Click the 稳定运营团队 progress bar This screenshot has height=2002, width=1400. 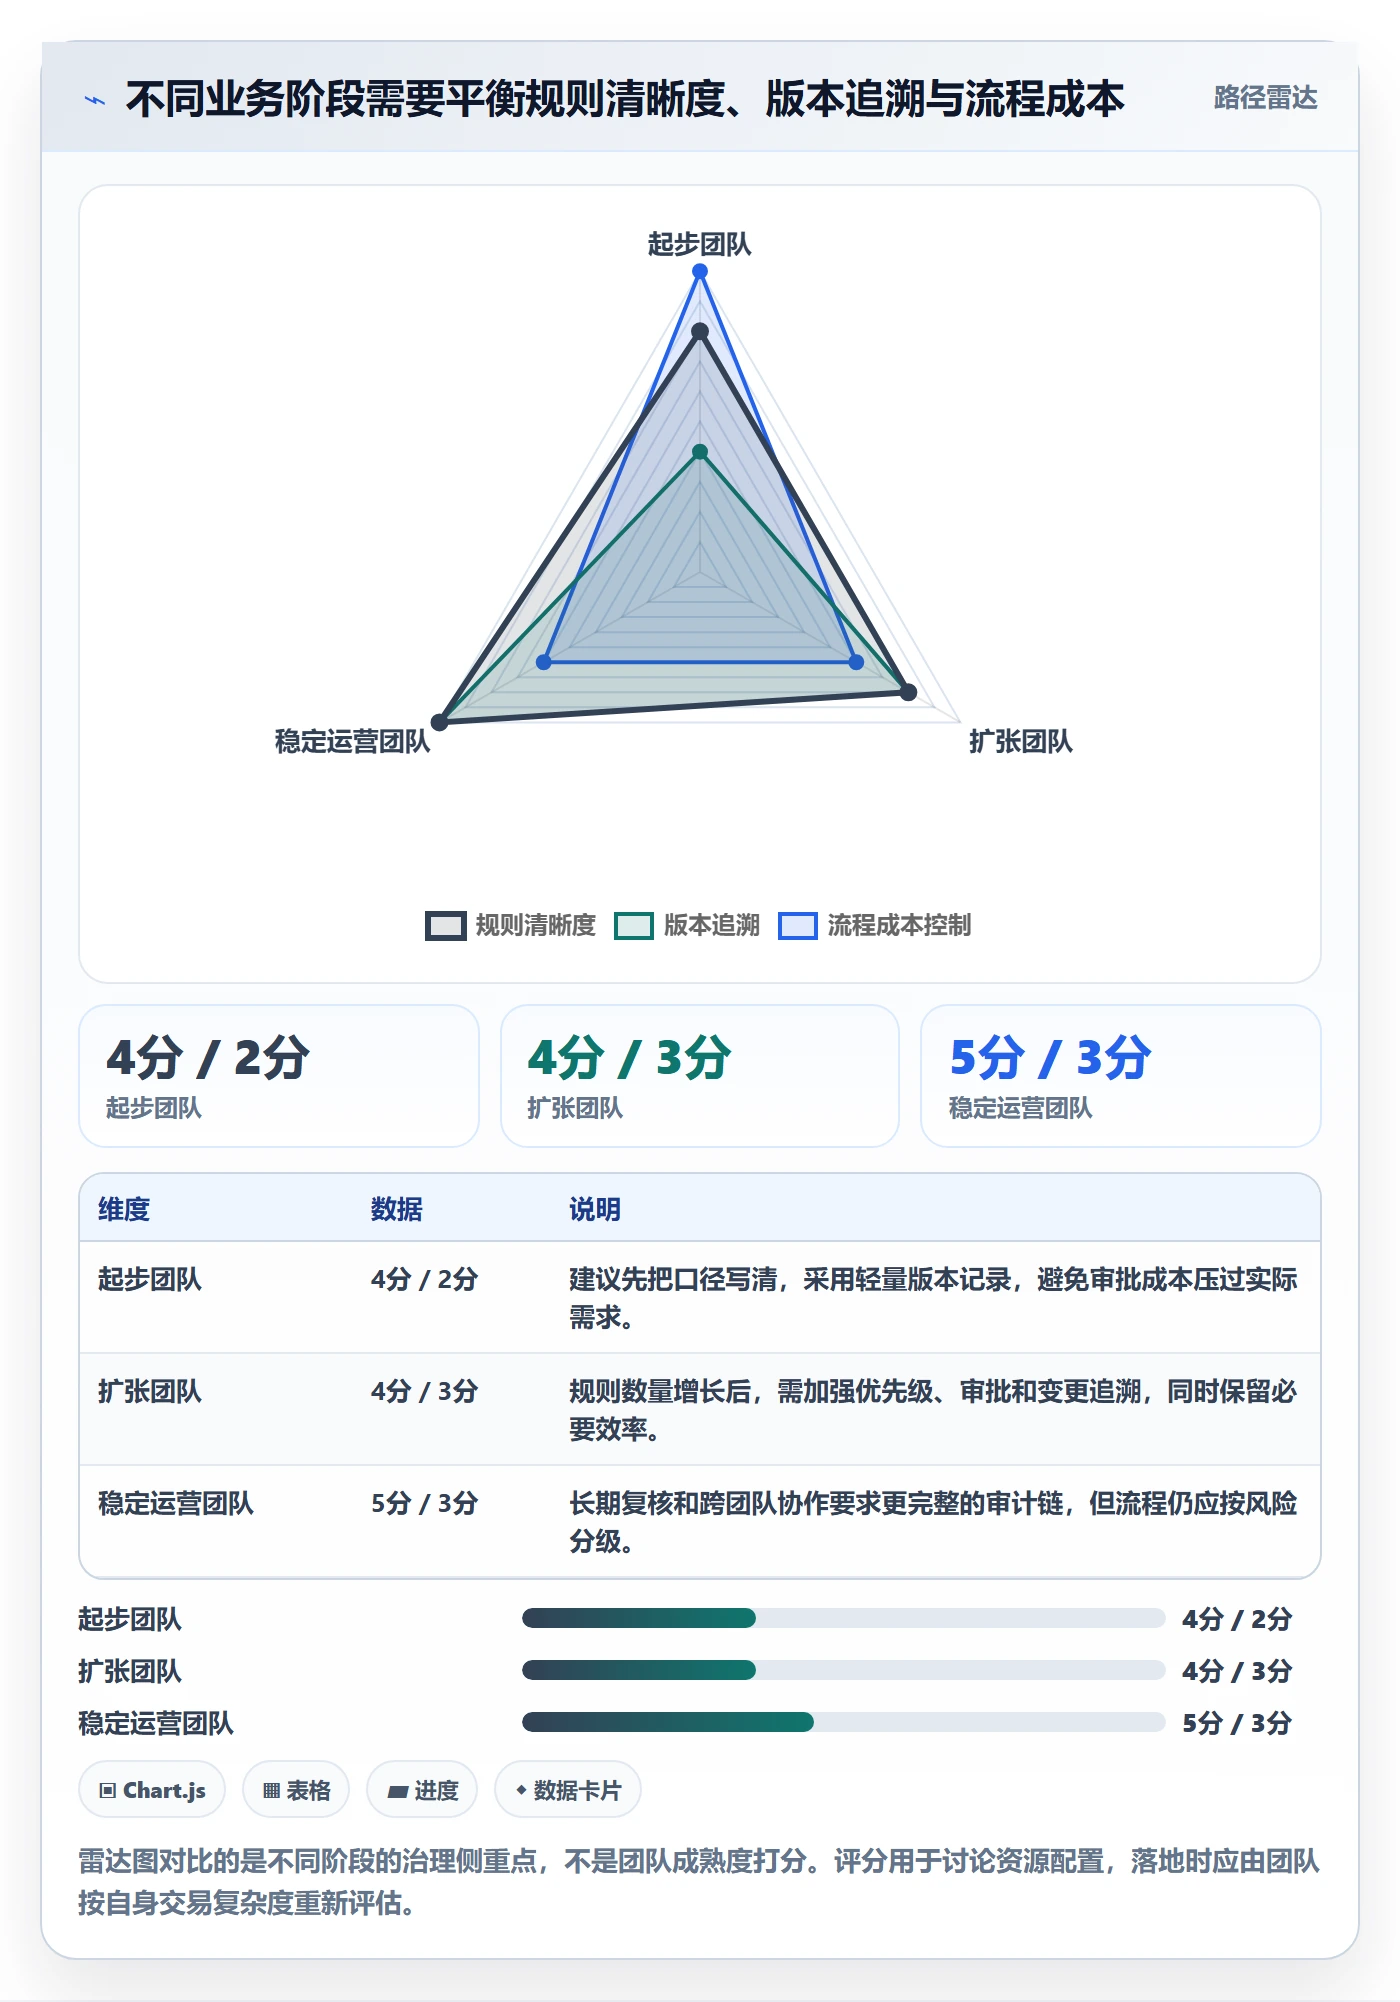point(844,1722)
